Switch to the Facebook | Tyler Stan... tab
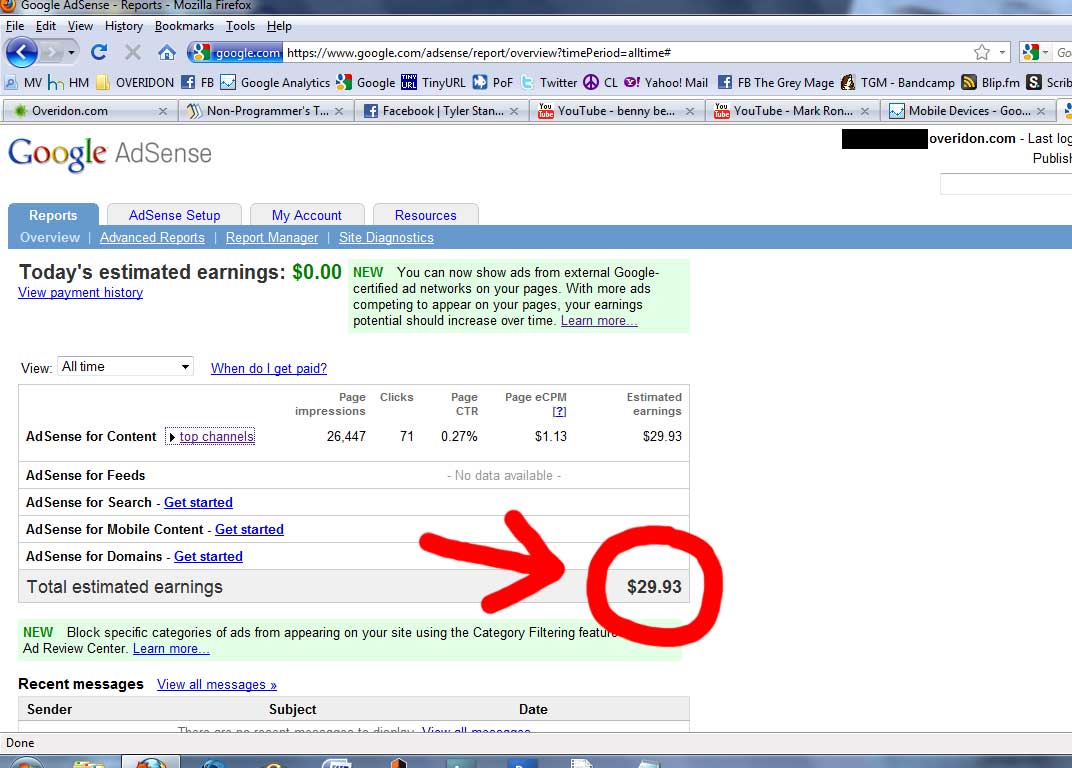The height and width of the screenshot is (768, 1072). [442, 111]
